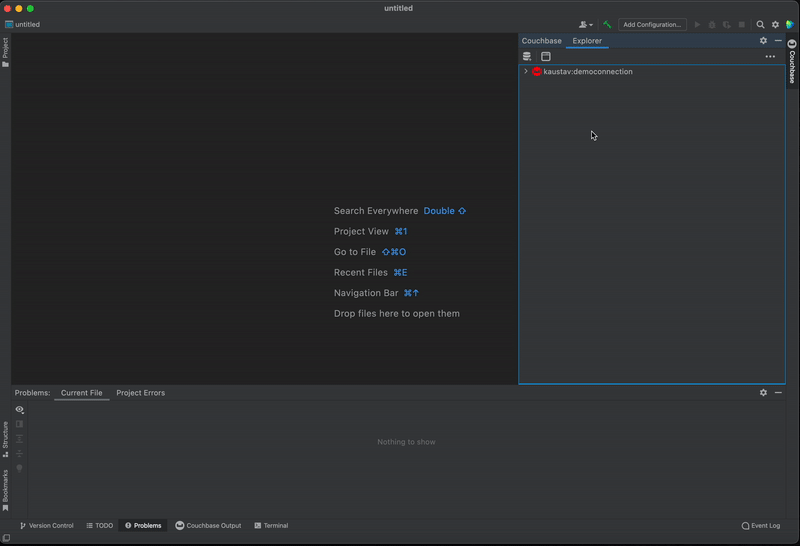Toggle the Bookmarks side stripe button
Screen dimensions: 800x546
click(5, 490)
